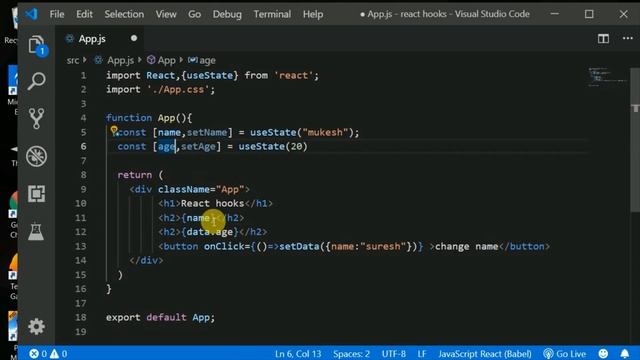Click the feedback smiley icon

pyautogui.click(x=603, y=353)
